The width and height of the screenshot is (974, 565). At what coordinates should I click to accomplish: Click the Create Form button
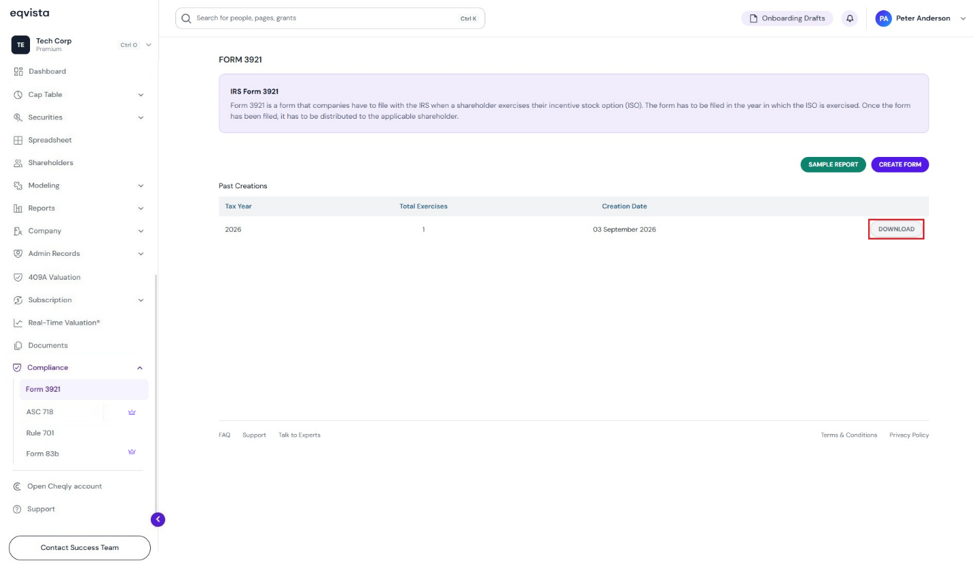899,165
